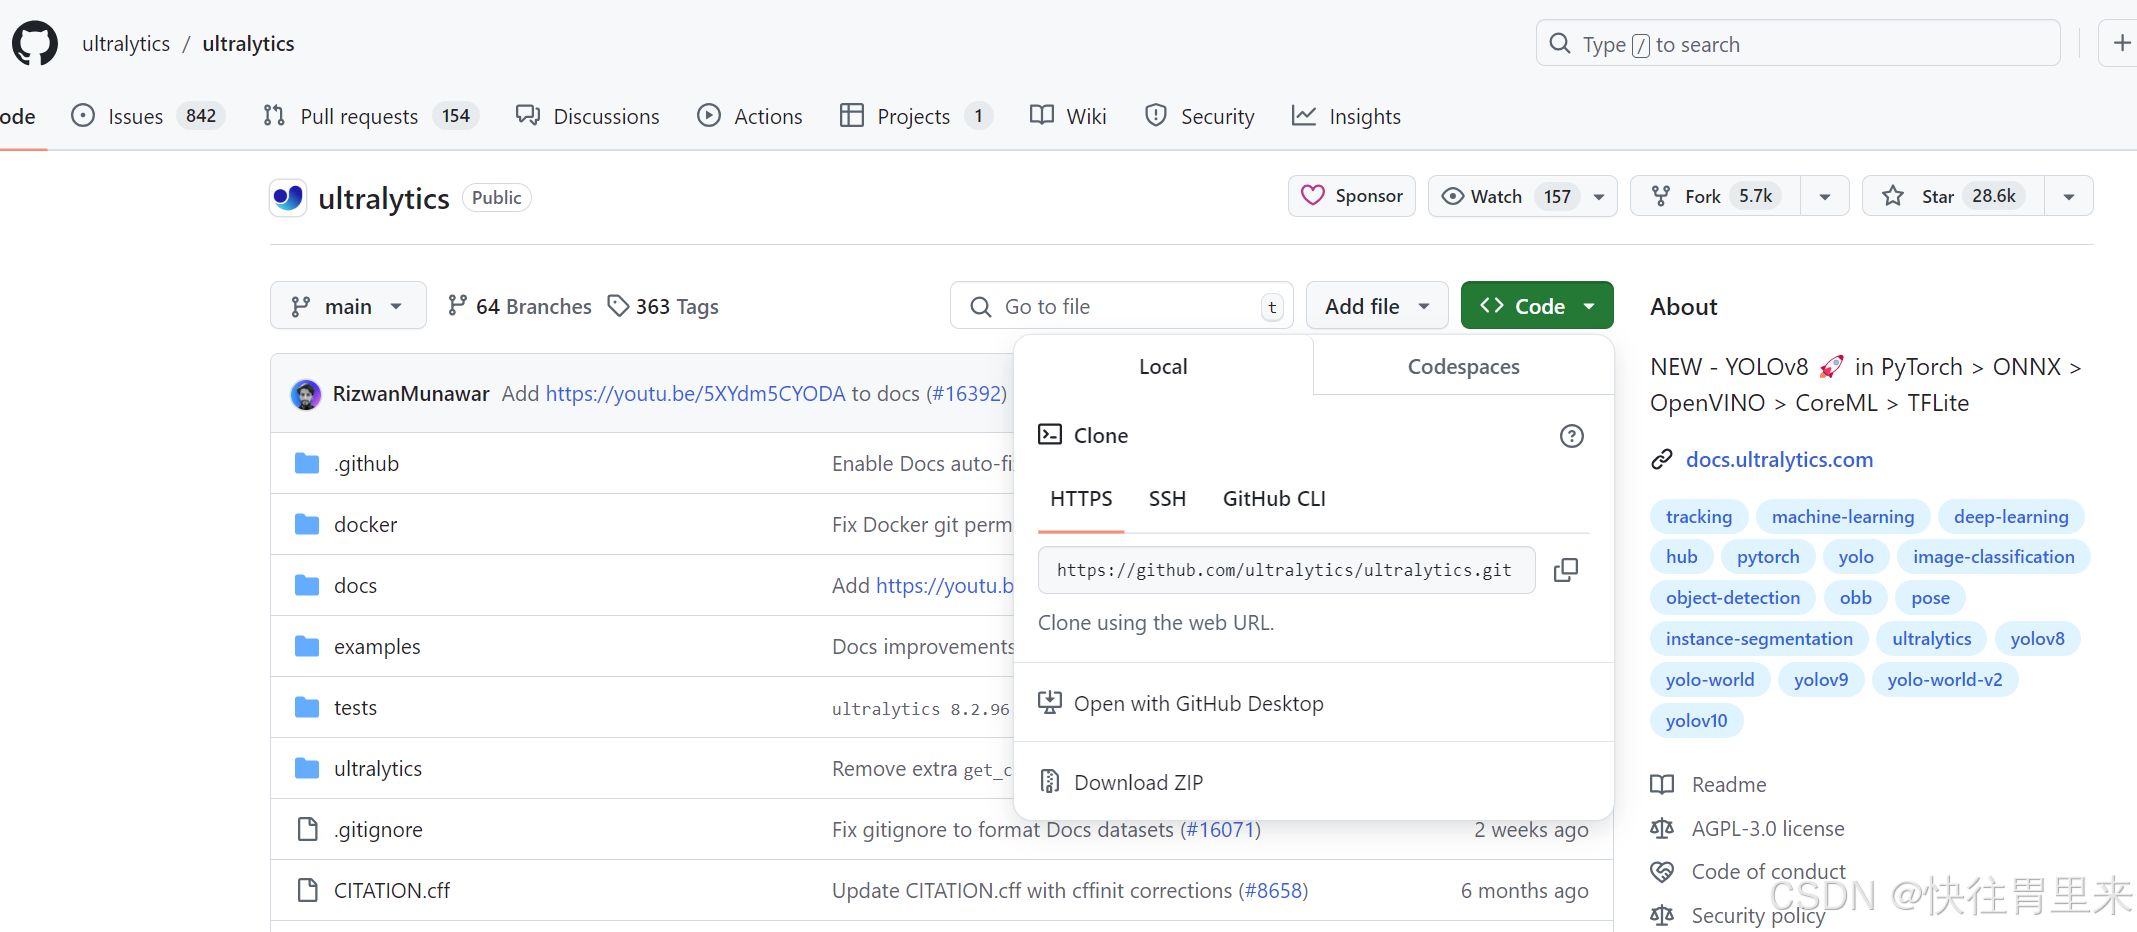Open the Issues tab

147,116
